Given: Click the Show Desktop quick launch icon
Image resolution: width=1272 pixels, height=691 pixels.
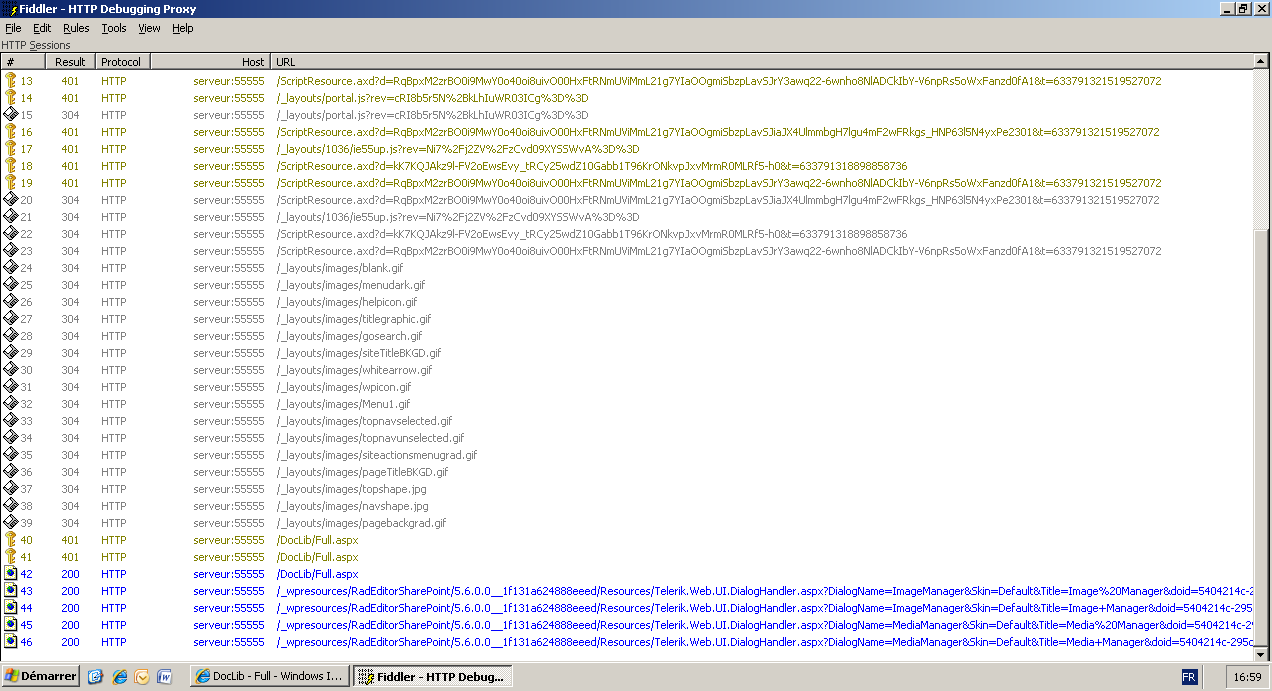Looking at the screenshot, I should 96,677.
